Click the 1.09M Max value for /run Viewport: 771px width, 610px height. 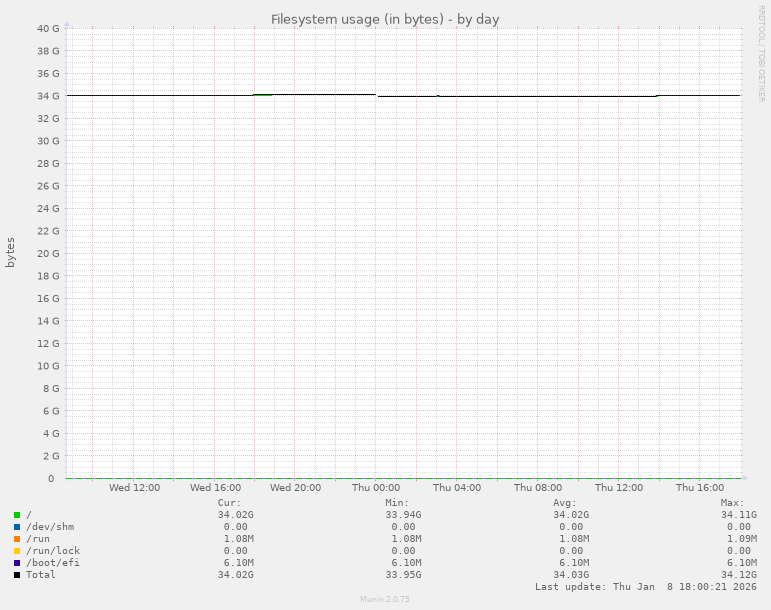point(742,539)
